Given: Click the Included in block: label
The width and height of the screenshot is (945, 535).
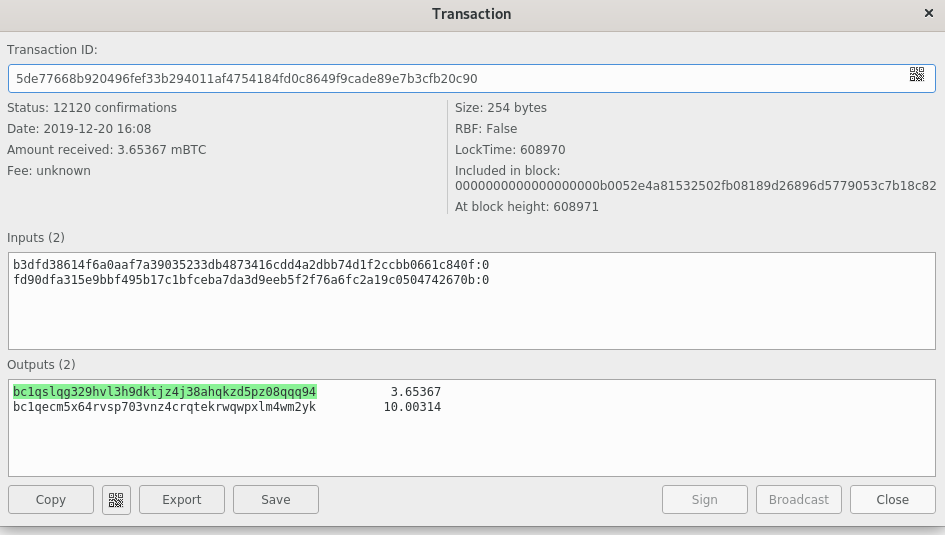Looking at the screenshot, I should tap(507, 171).
